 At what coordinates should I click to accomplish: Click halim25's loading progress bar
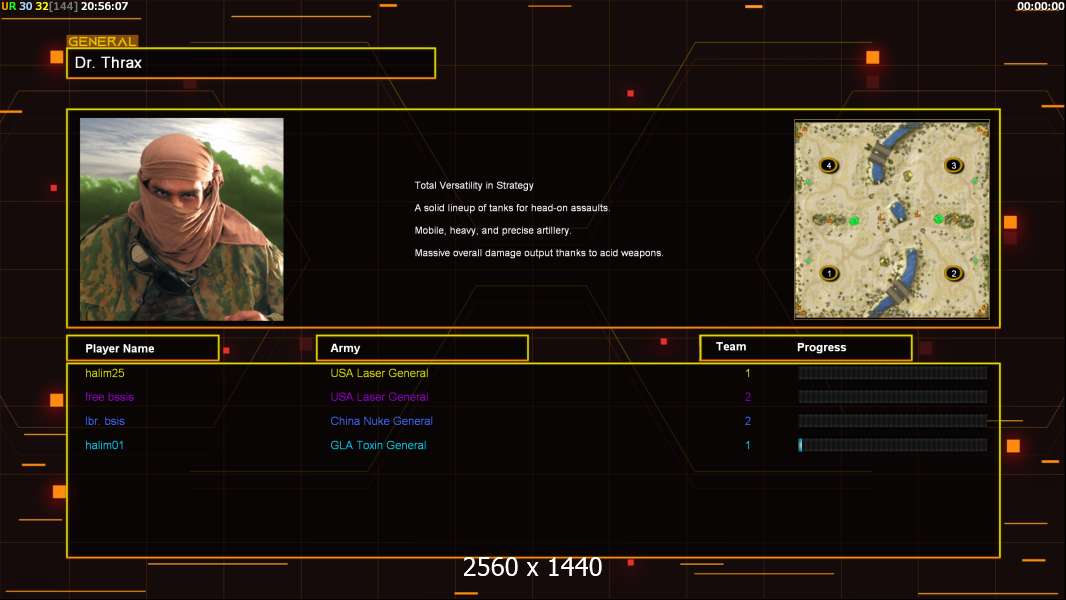pos(892,373)
